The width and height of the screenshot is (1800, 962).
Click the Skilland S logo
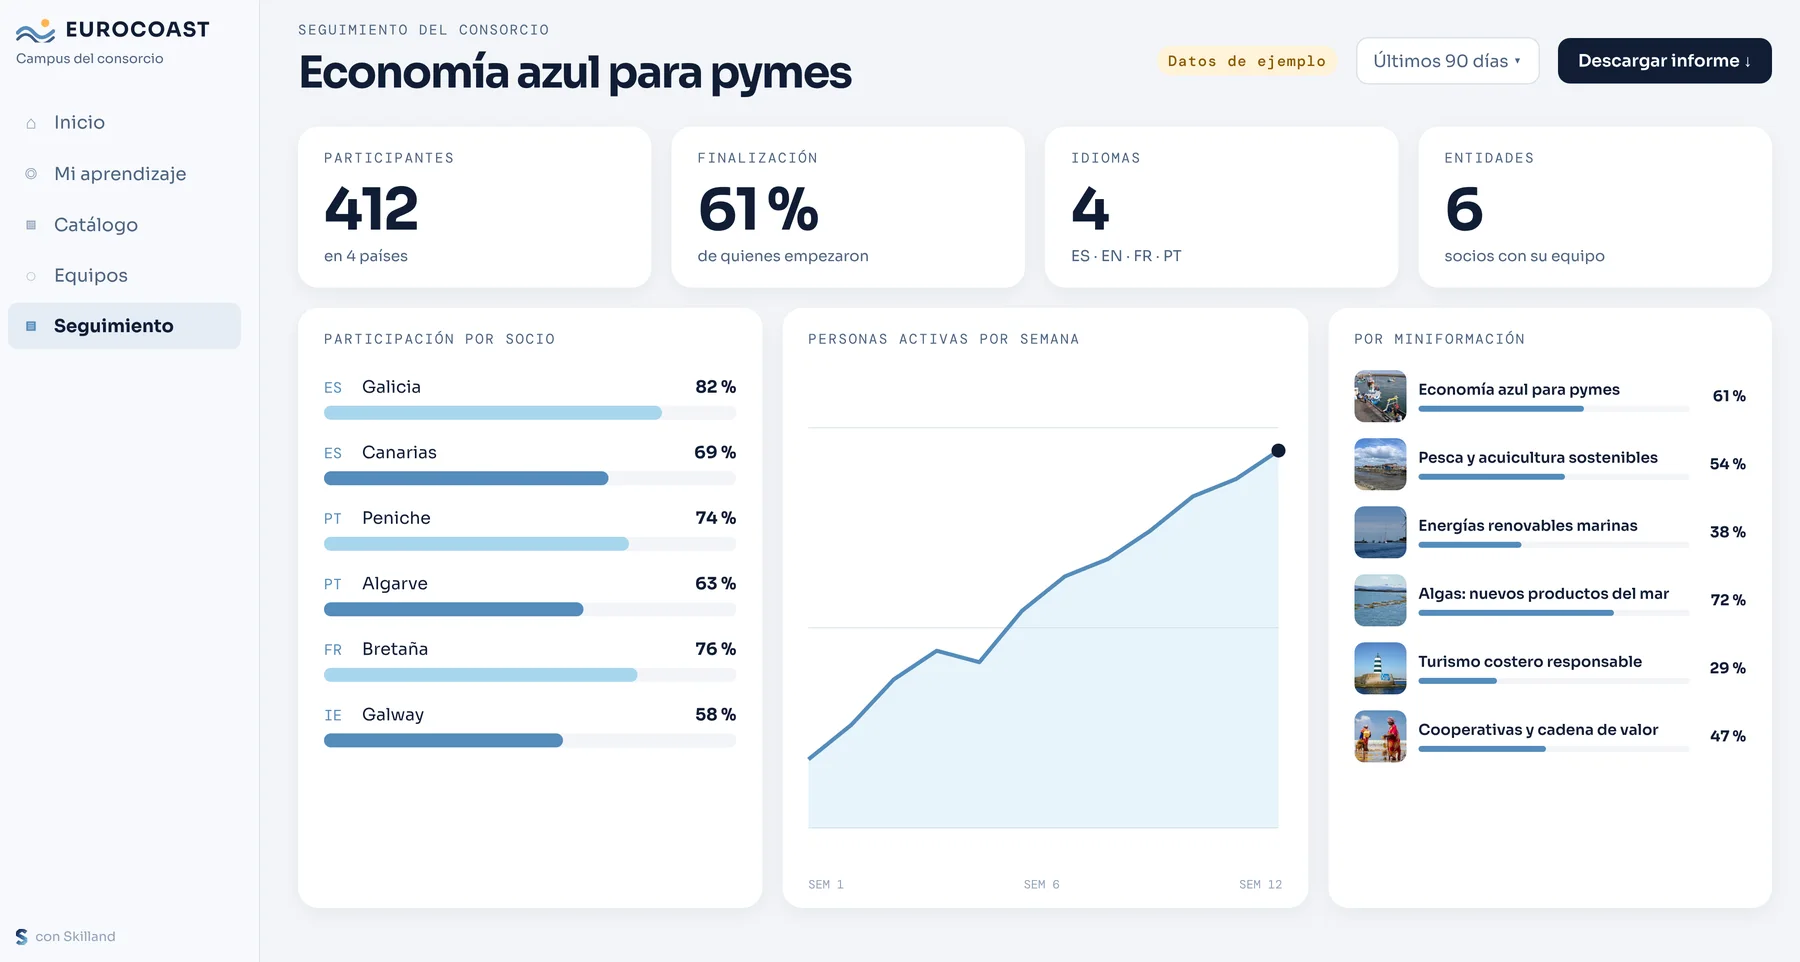22,937
